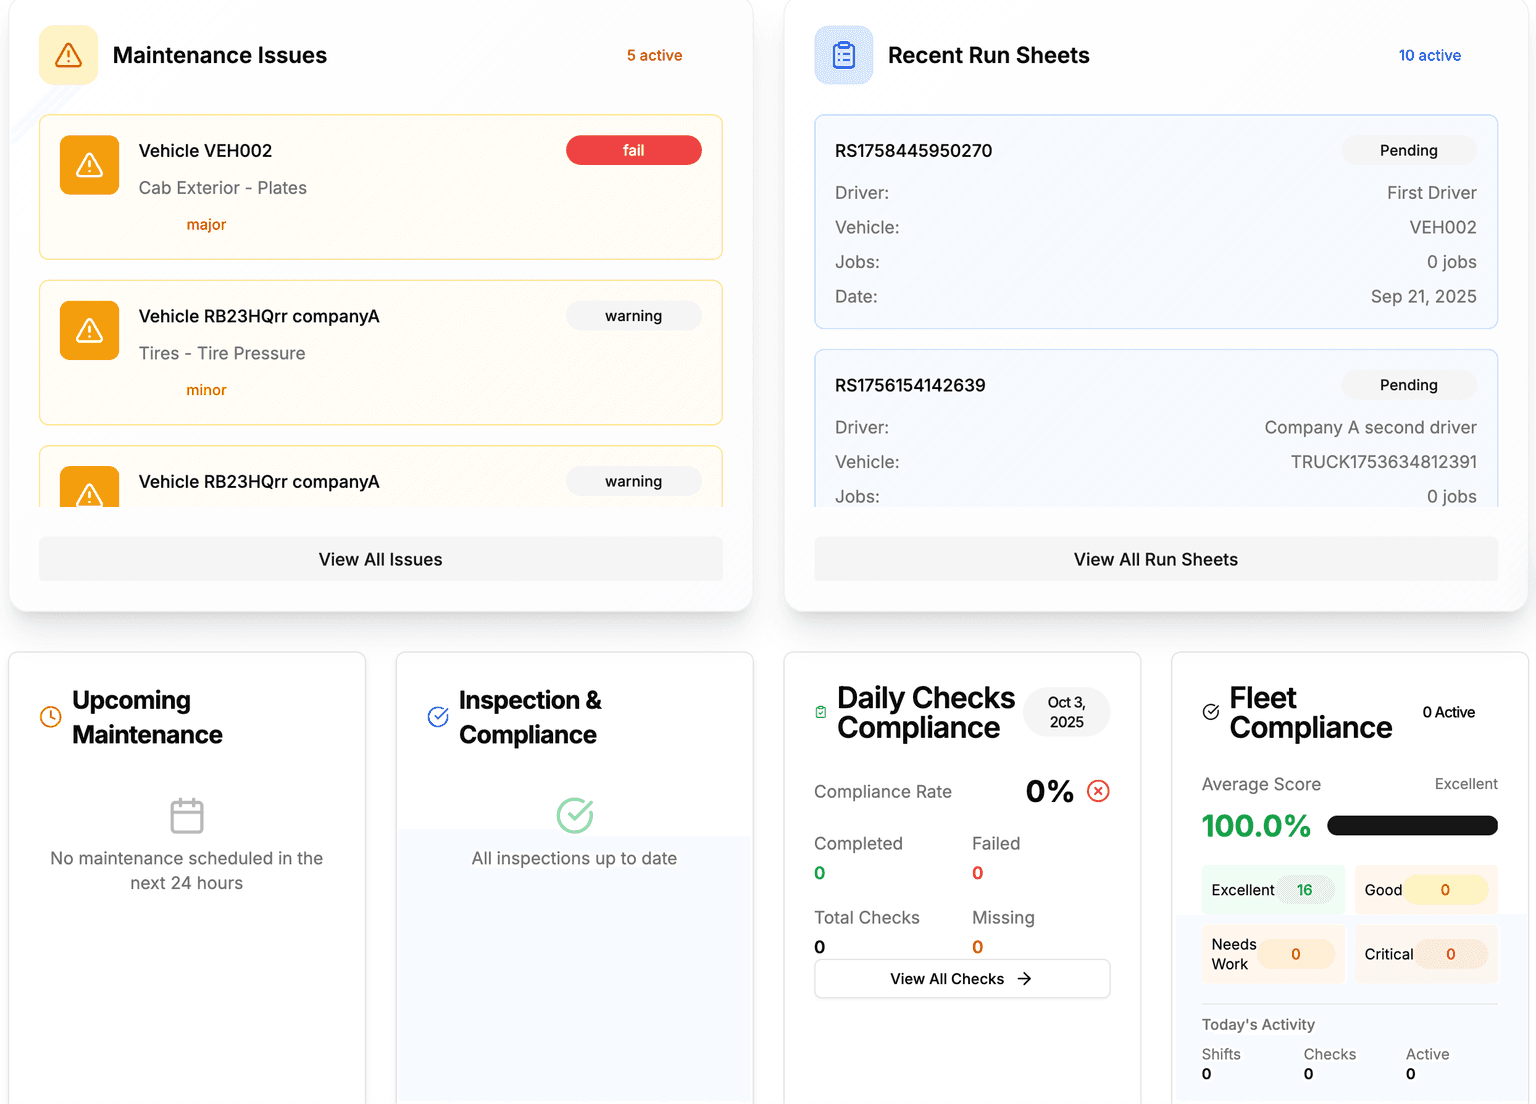Screen dimensions: 1536x1104
Task: Click View All Issues
Action: coord(380,559)
